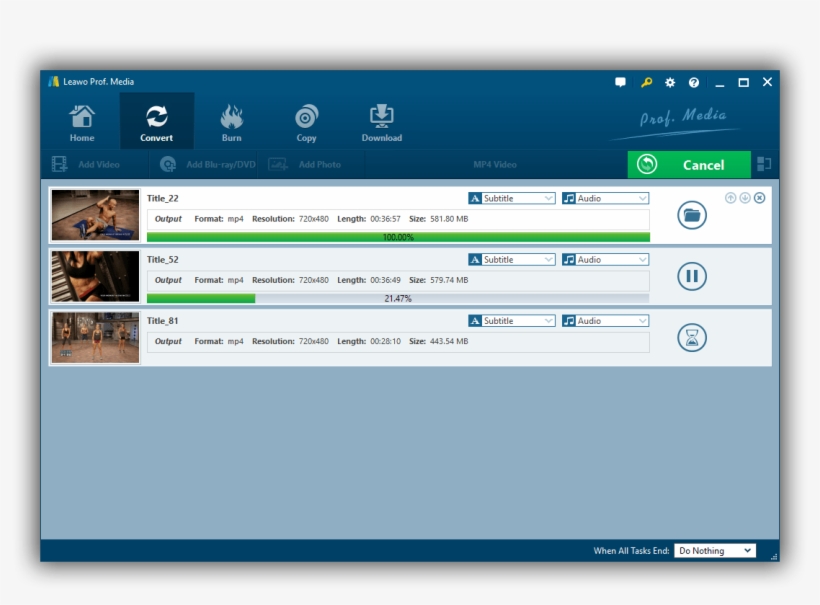This screenshot has width=820, height=605.
Task: Open the Subtitle selector icon for Title_22
Action: (x=475, y=198)
